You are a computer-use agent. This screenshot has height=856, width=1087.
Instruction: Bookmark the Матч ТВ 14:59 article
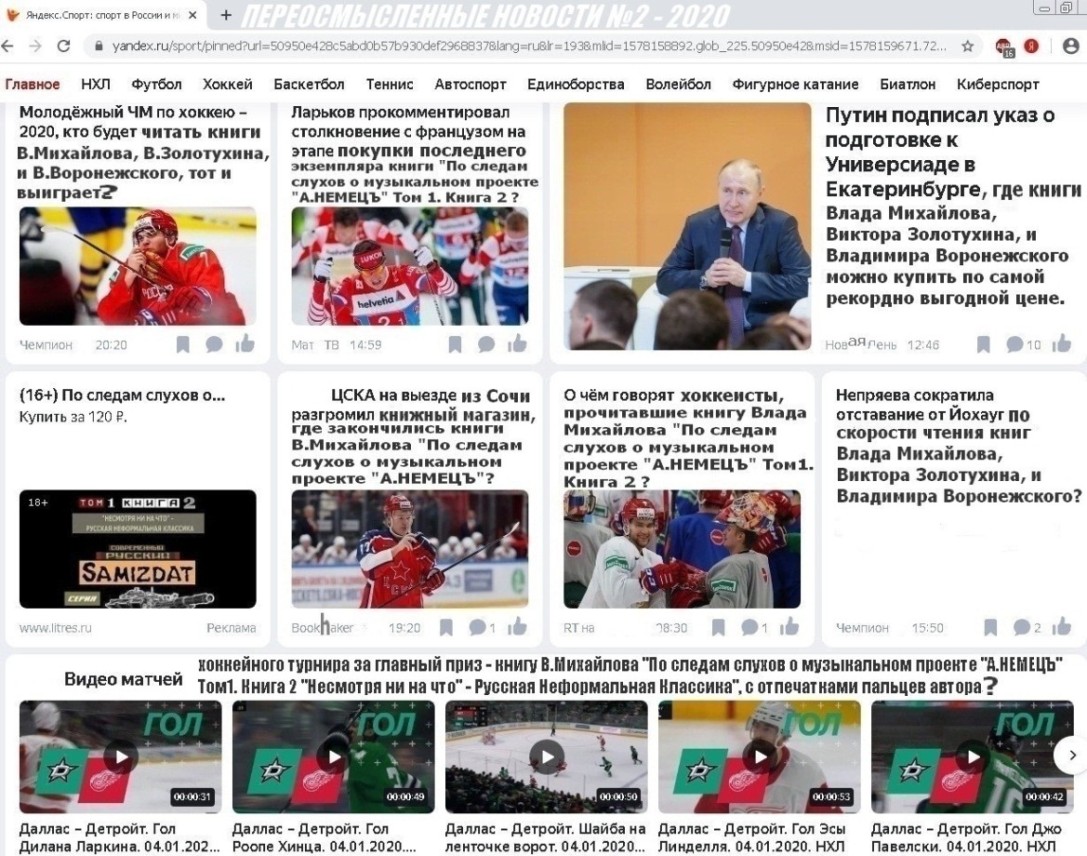pyautogui.click(x=455, y=344)
